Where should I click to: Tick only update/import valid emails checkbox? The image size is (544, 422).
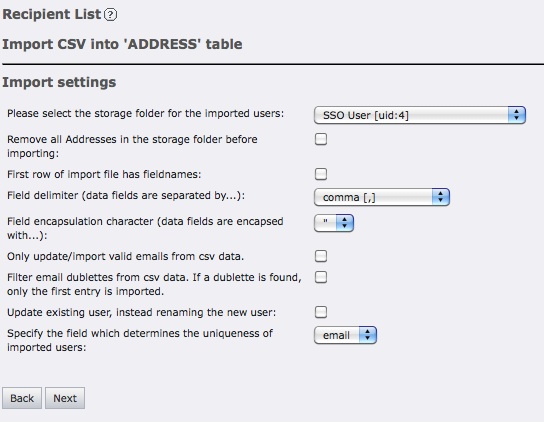tap(321, 256)
